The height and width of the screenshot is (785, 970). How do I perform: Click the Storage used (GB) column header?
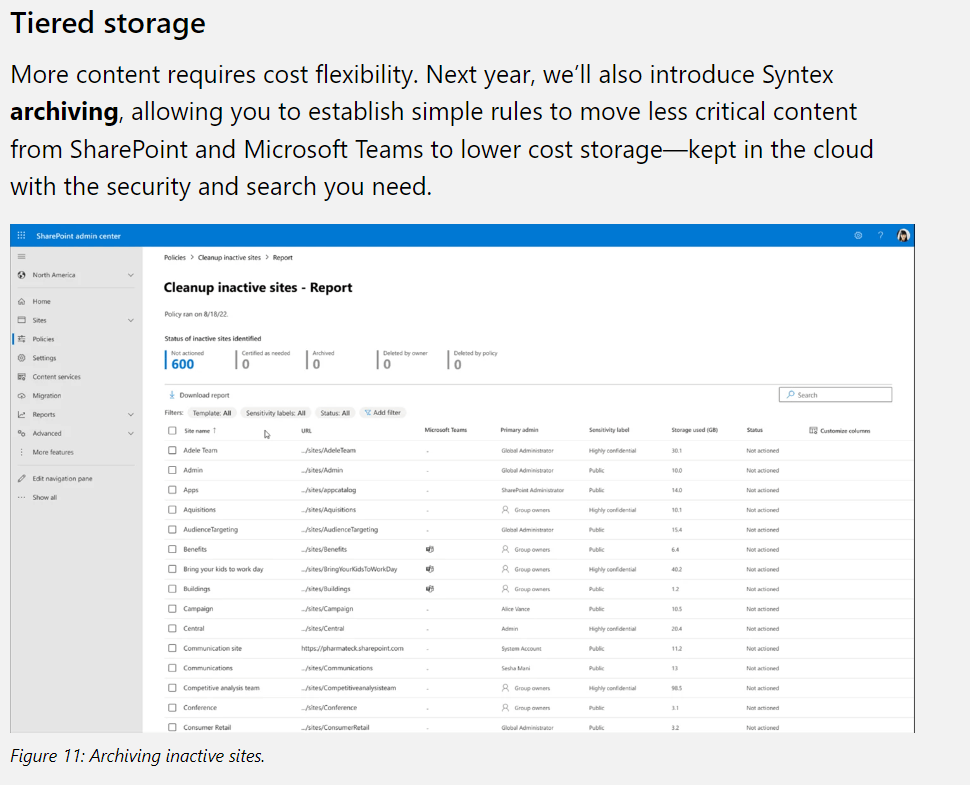point(694,430)
